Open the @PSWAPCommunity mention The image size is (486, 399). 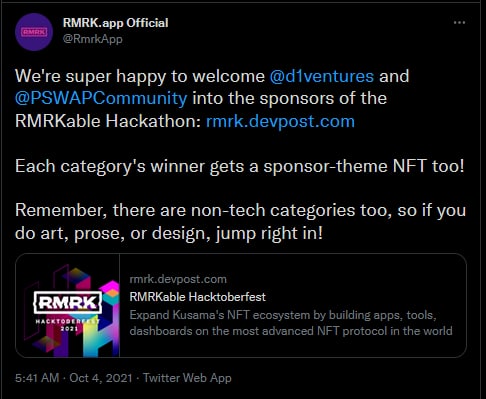point(101,99)
